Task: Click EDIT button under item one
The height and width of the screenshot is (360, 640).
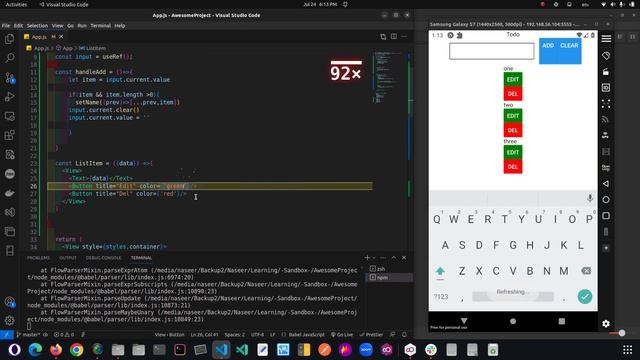Action: point(513,79)
